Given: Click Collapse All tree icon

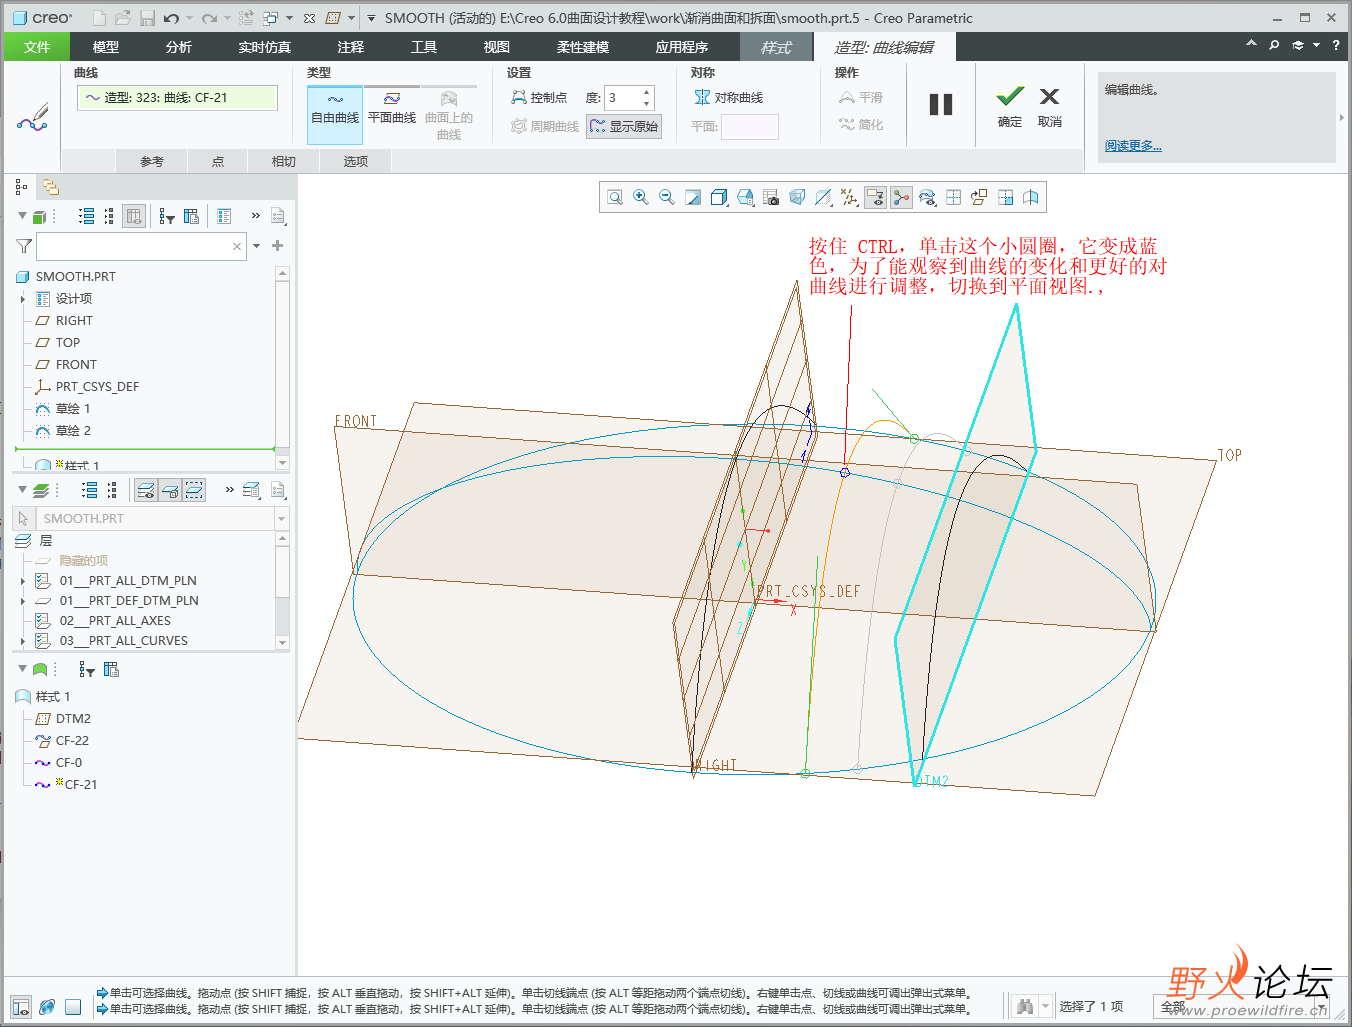Looking at the screenshot, I should coord(110,216).
